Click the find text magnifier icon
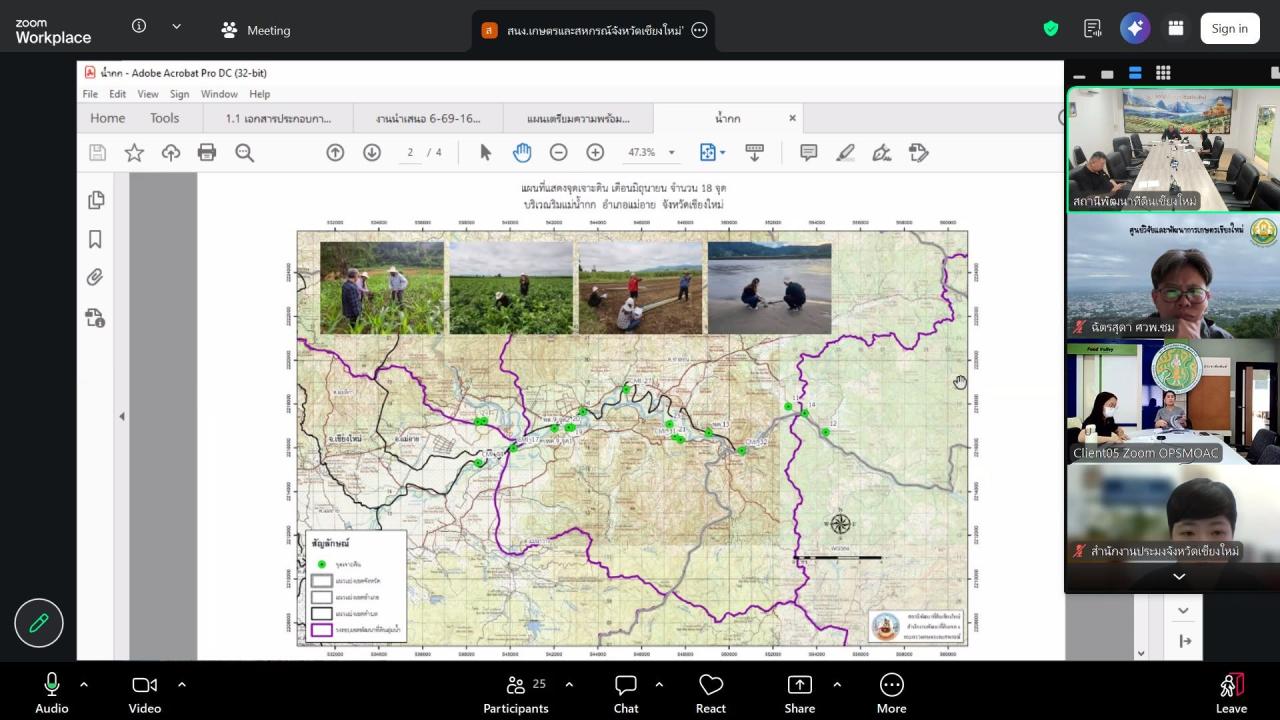The width and height of the screenshot is (1280, 720). click(x=244, y=153)
